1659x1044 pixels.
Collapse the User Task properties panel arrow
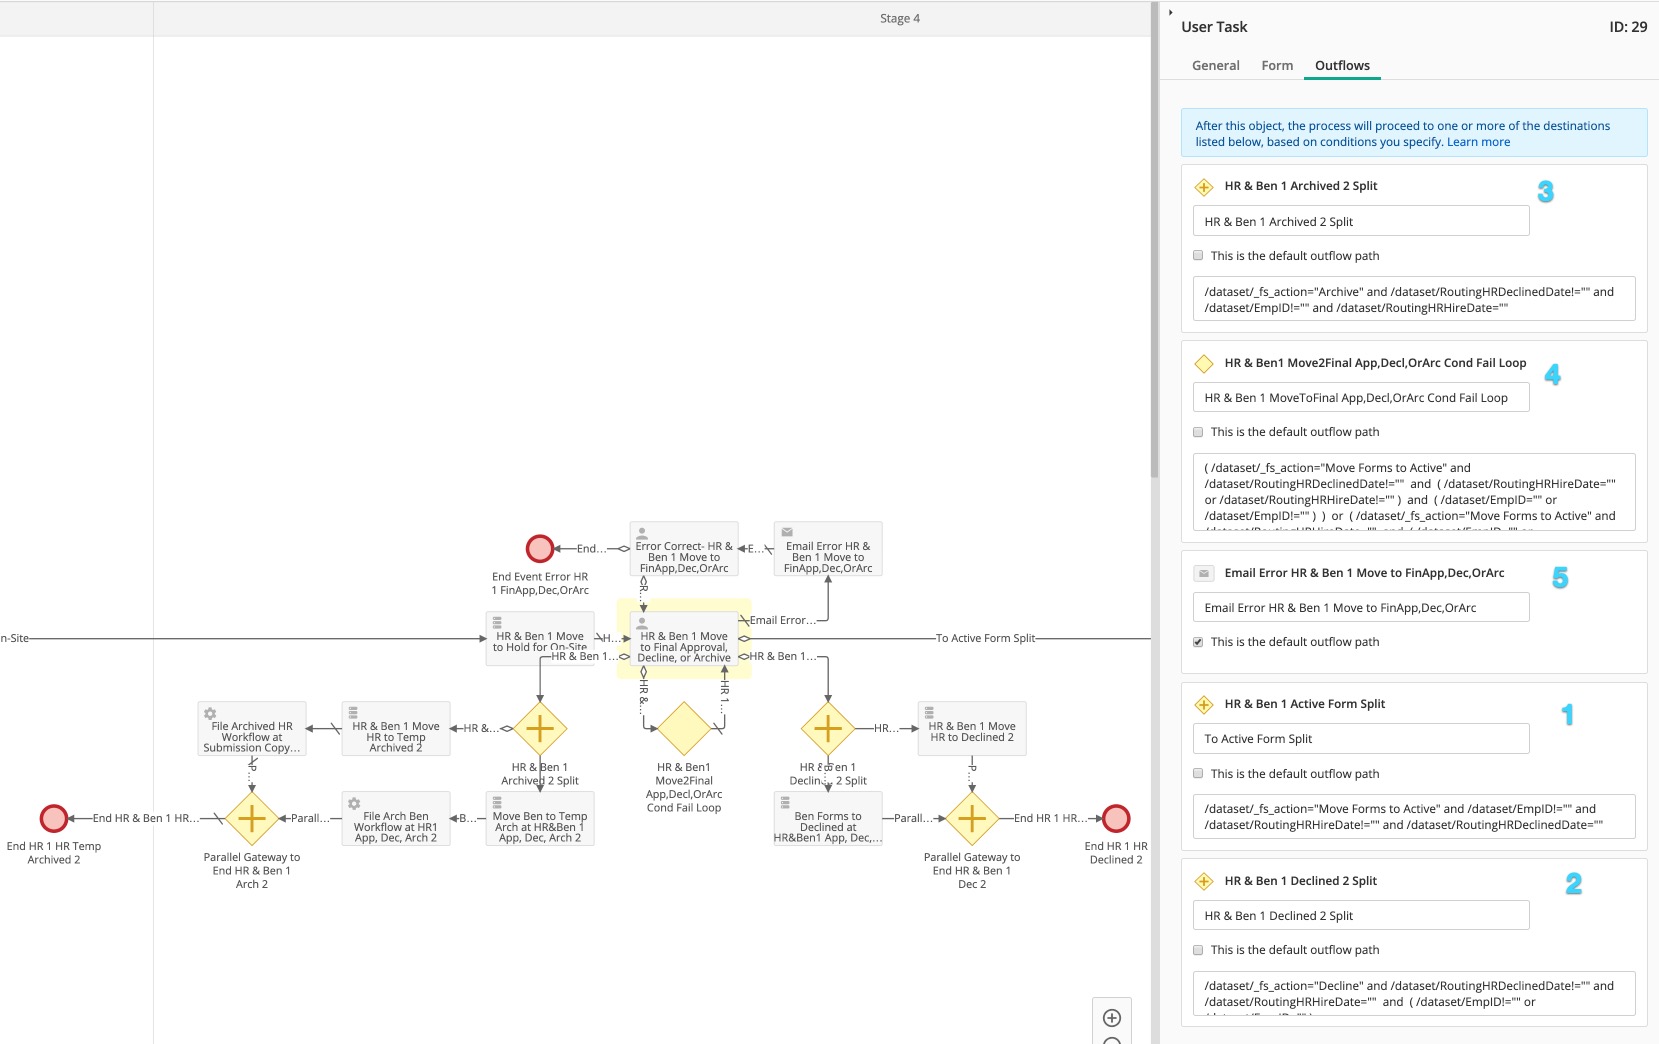pos(1170,13)
